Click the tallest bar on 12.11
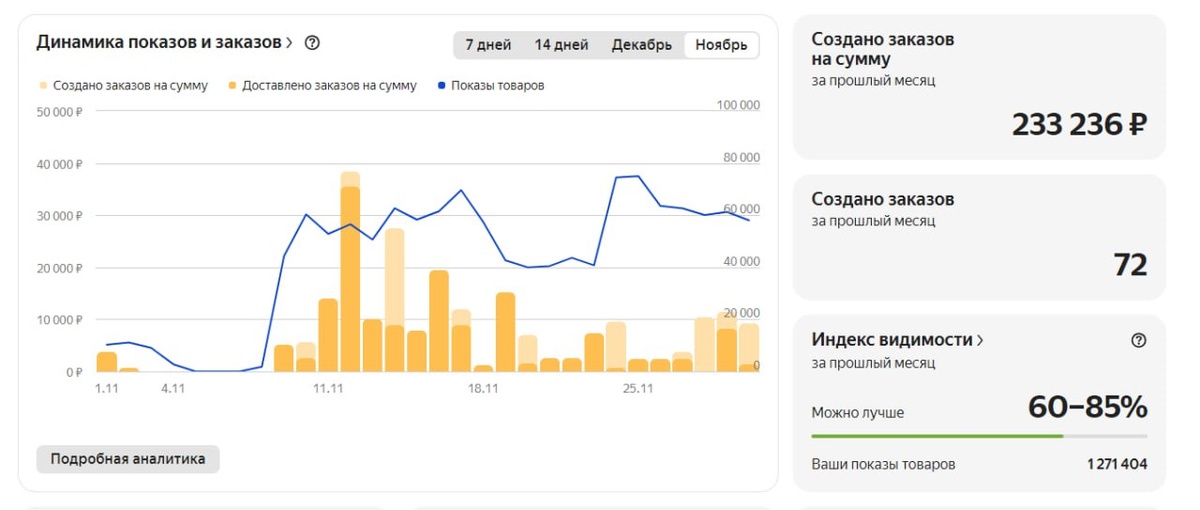The width and height of the screenshot is (1200, 510). pos(350,271)
